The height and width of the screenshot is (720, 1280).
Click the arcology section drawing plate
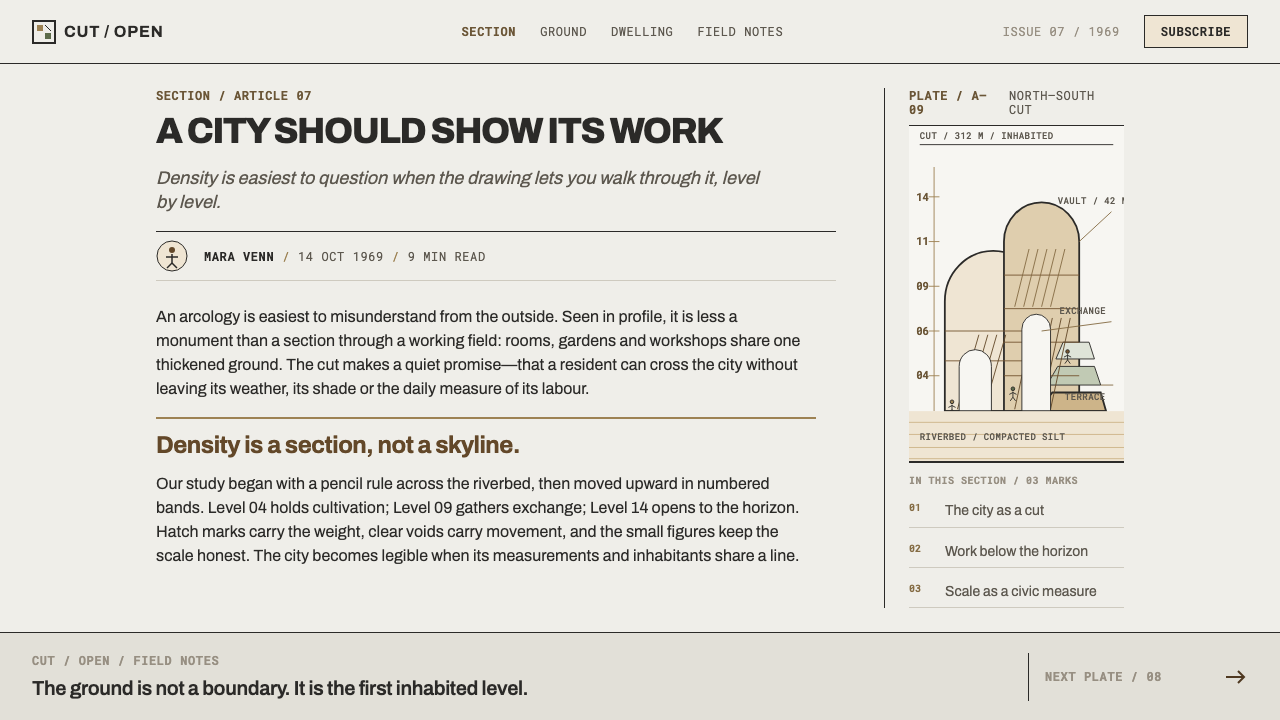coord(1016,294)
